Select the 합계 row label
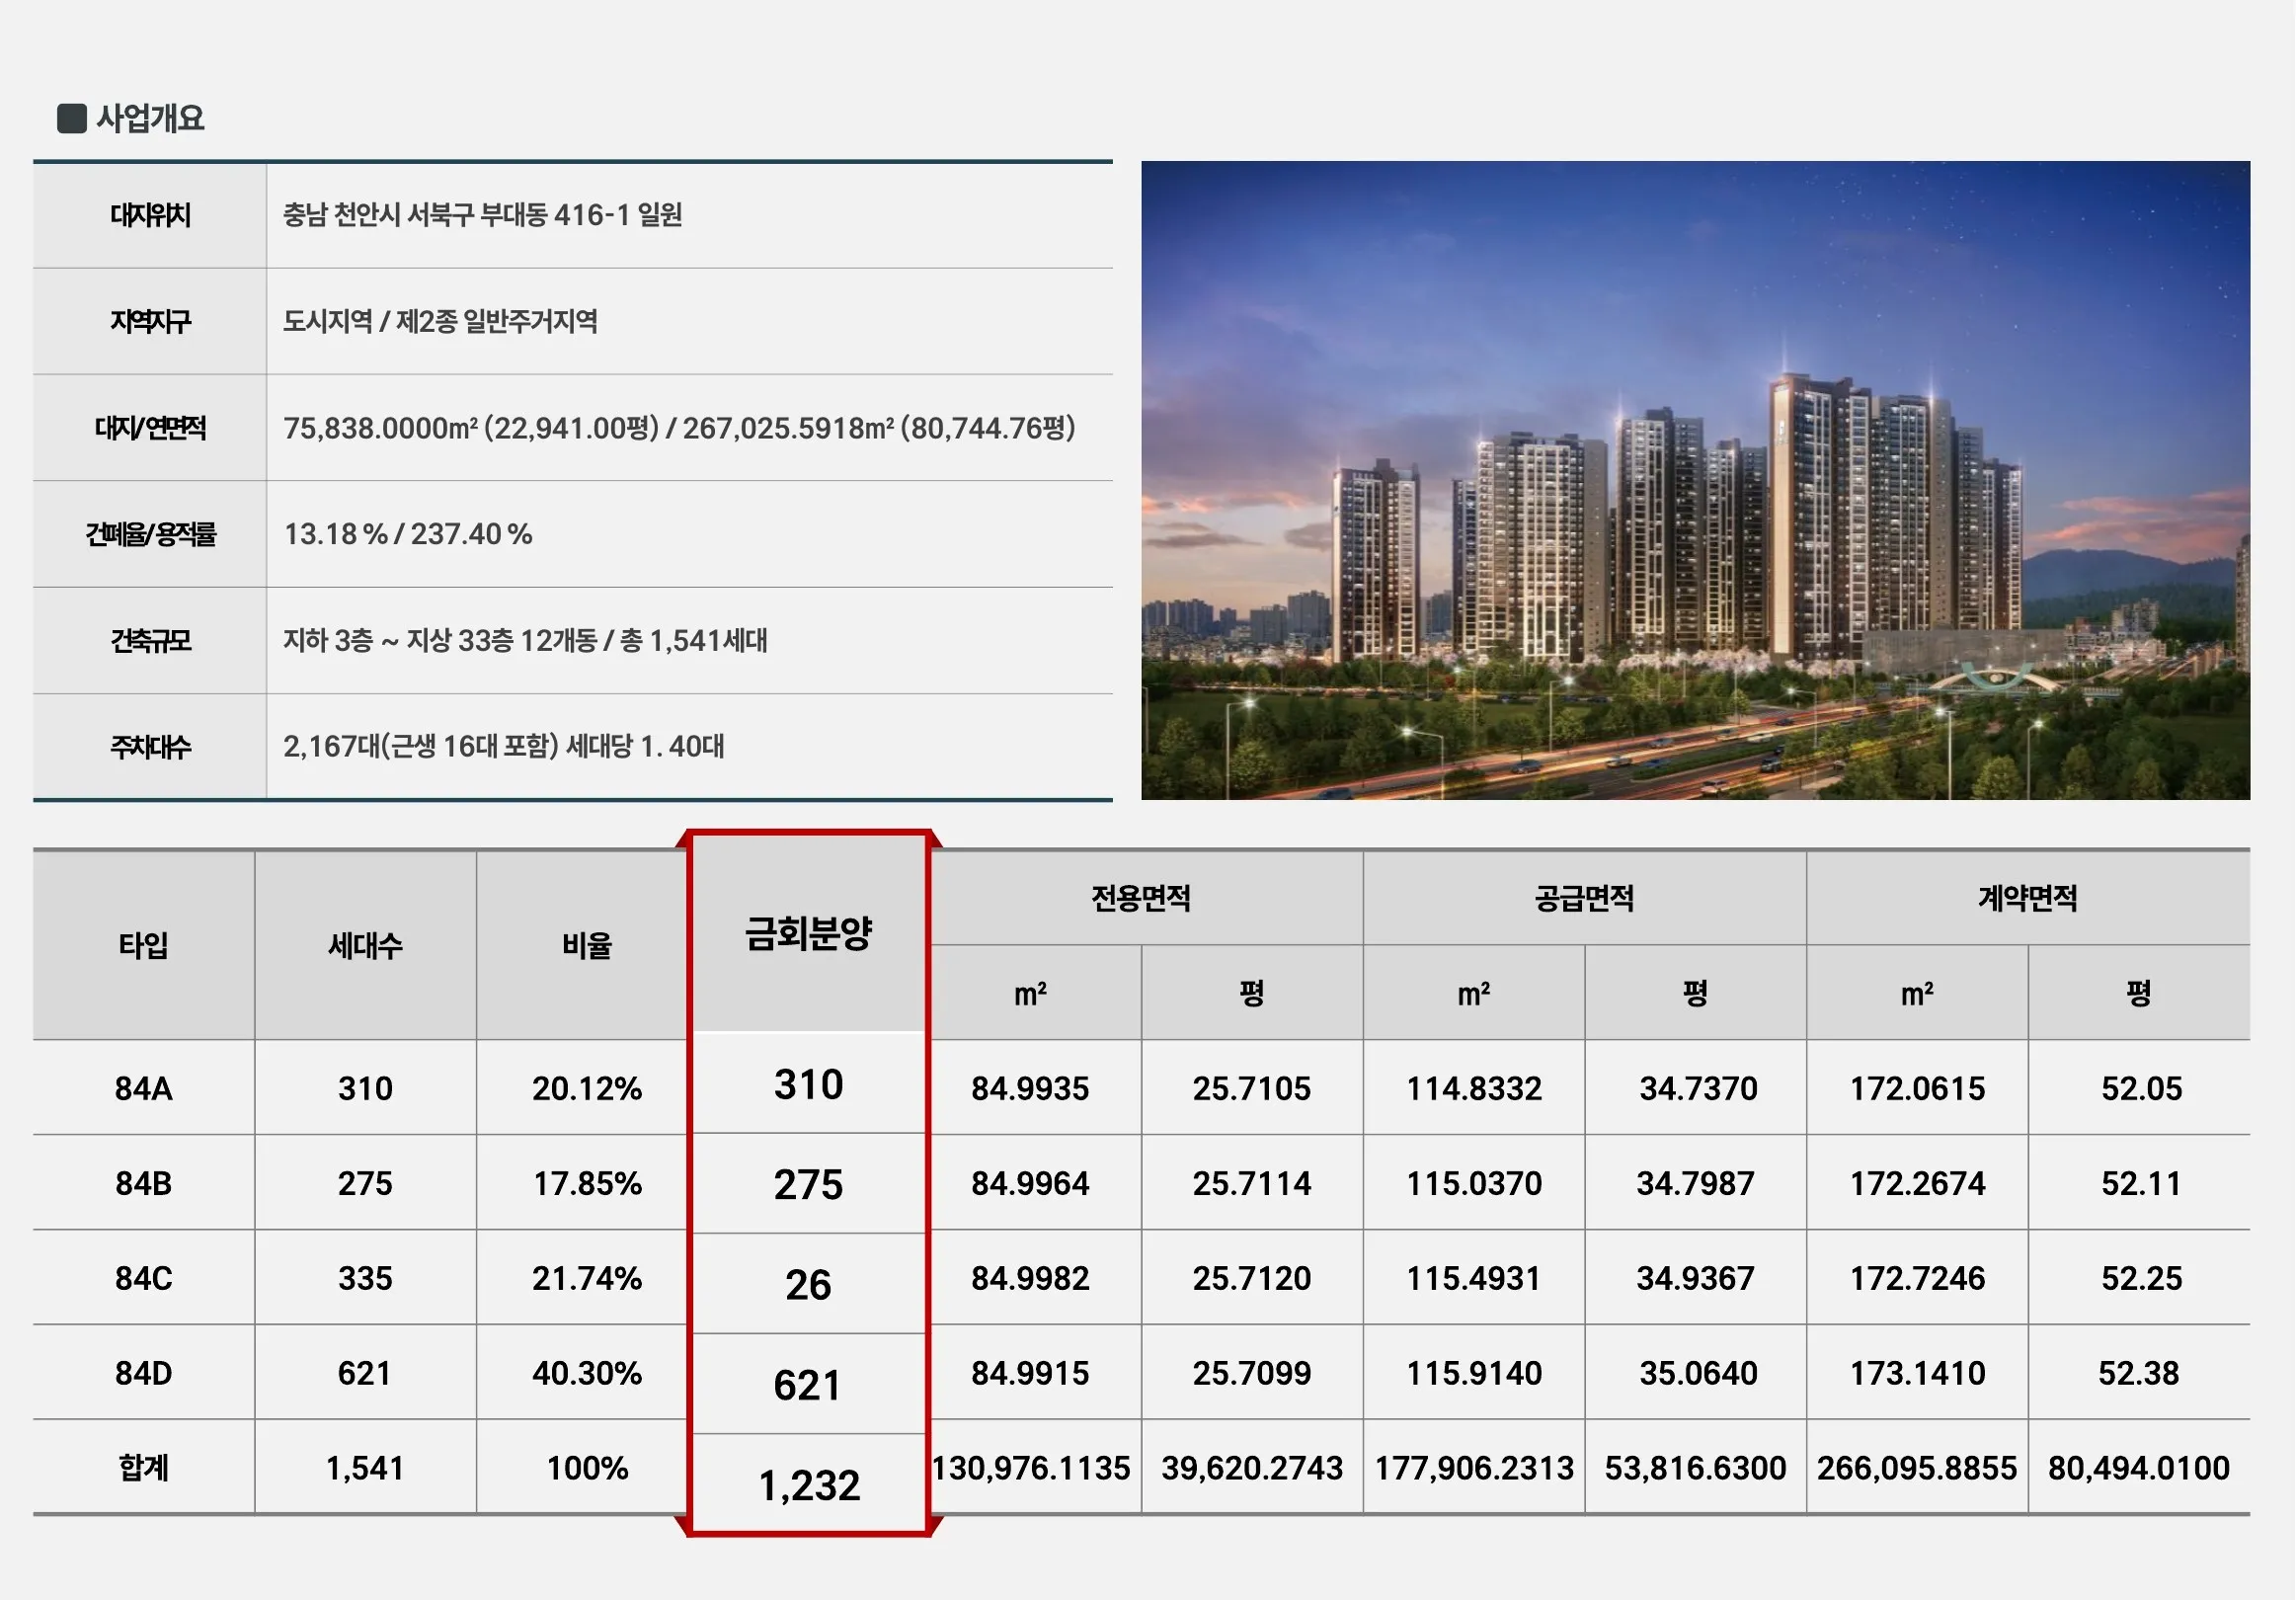The height and width of the screenshot is (1600, 2296). [143, 1468]
